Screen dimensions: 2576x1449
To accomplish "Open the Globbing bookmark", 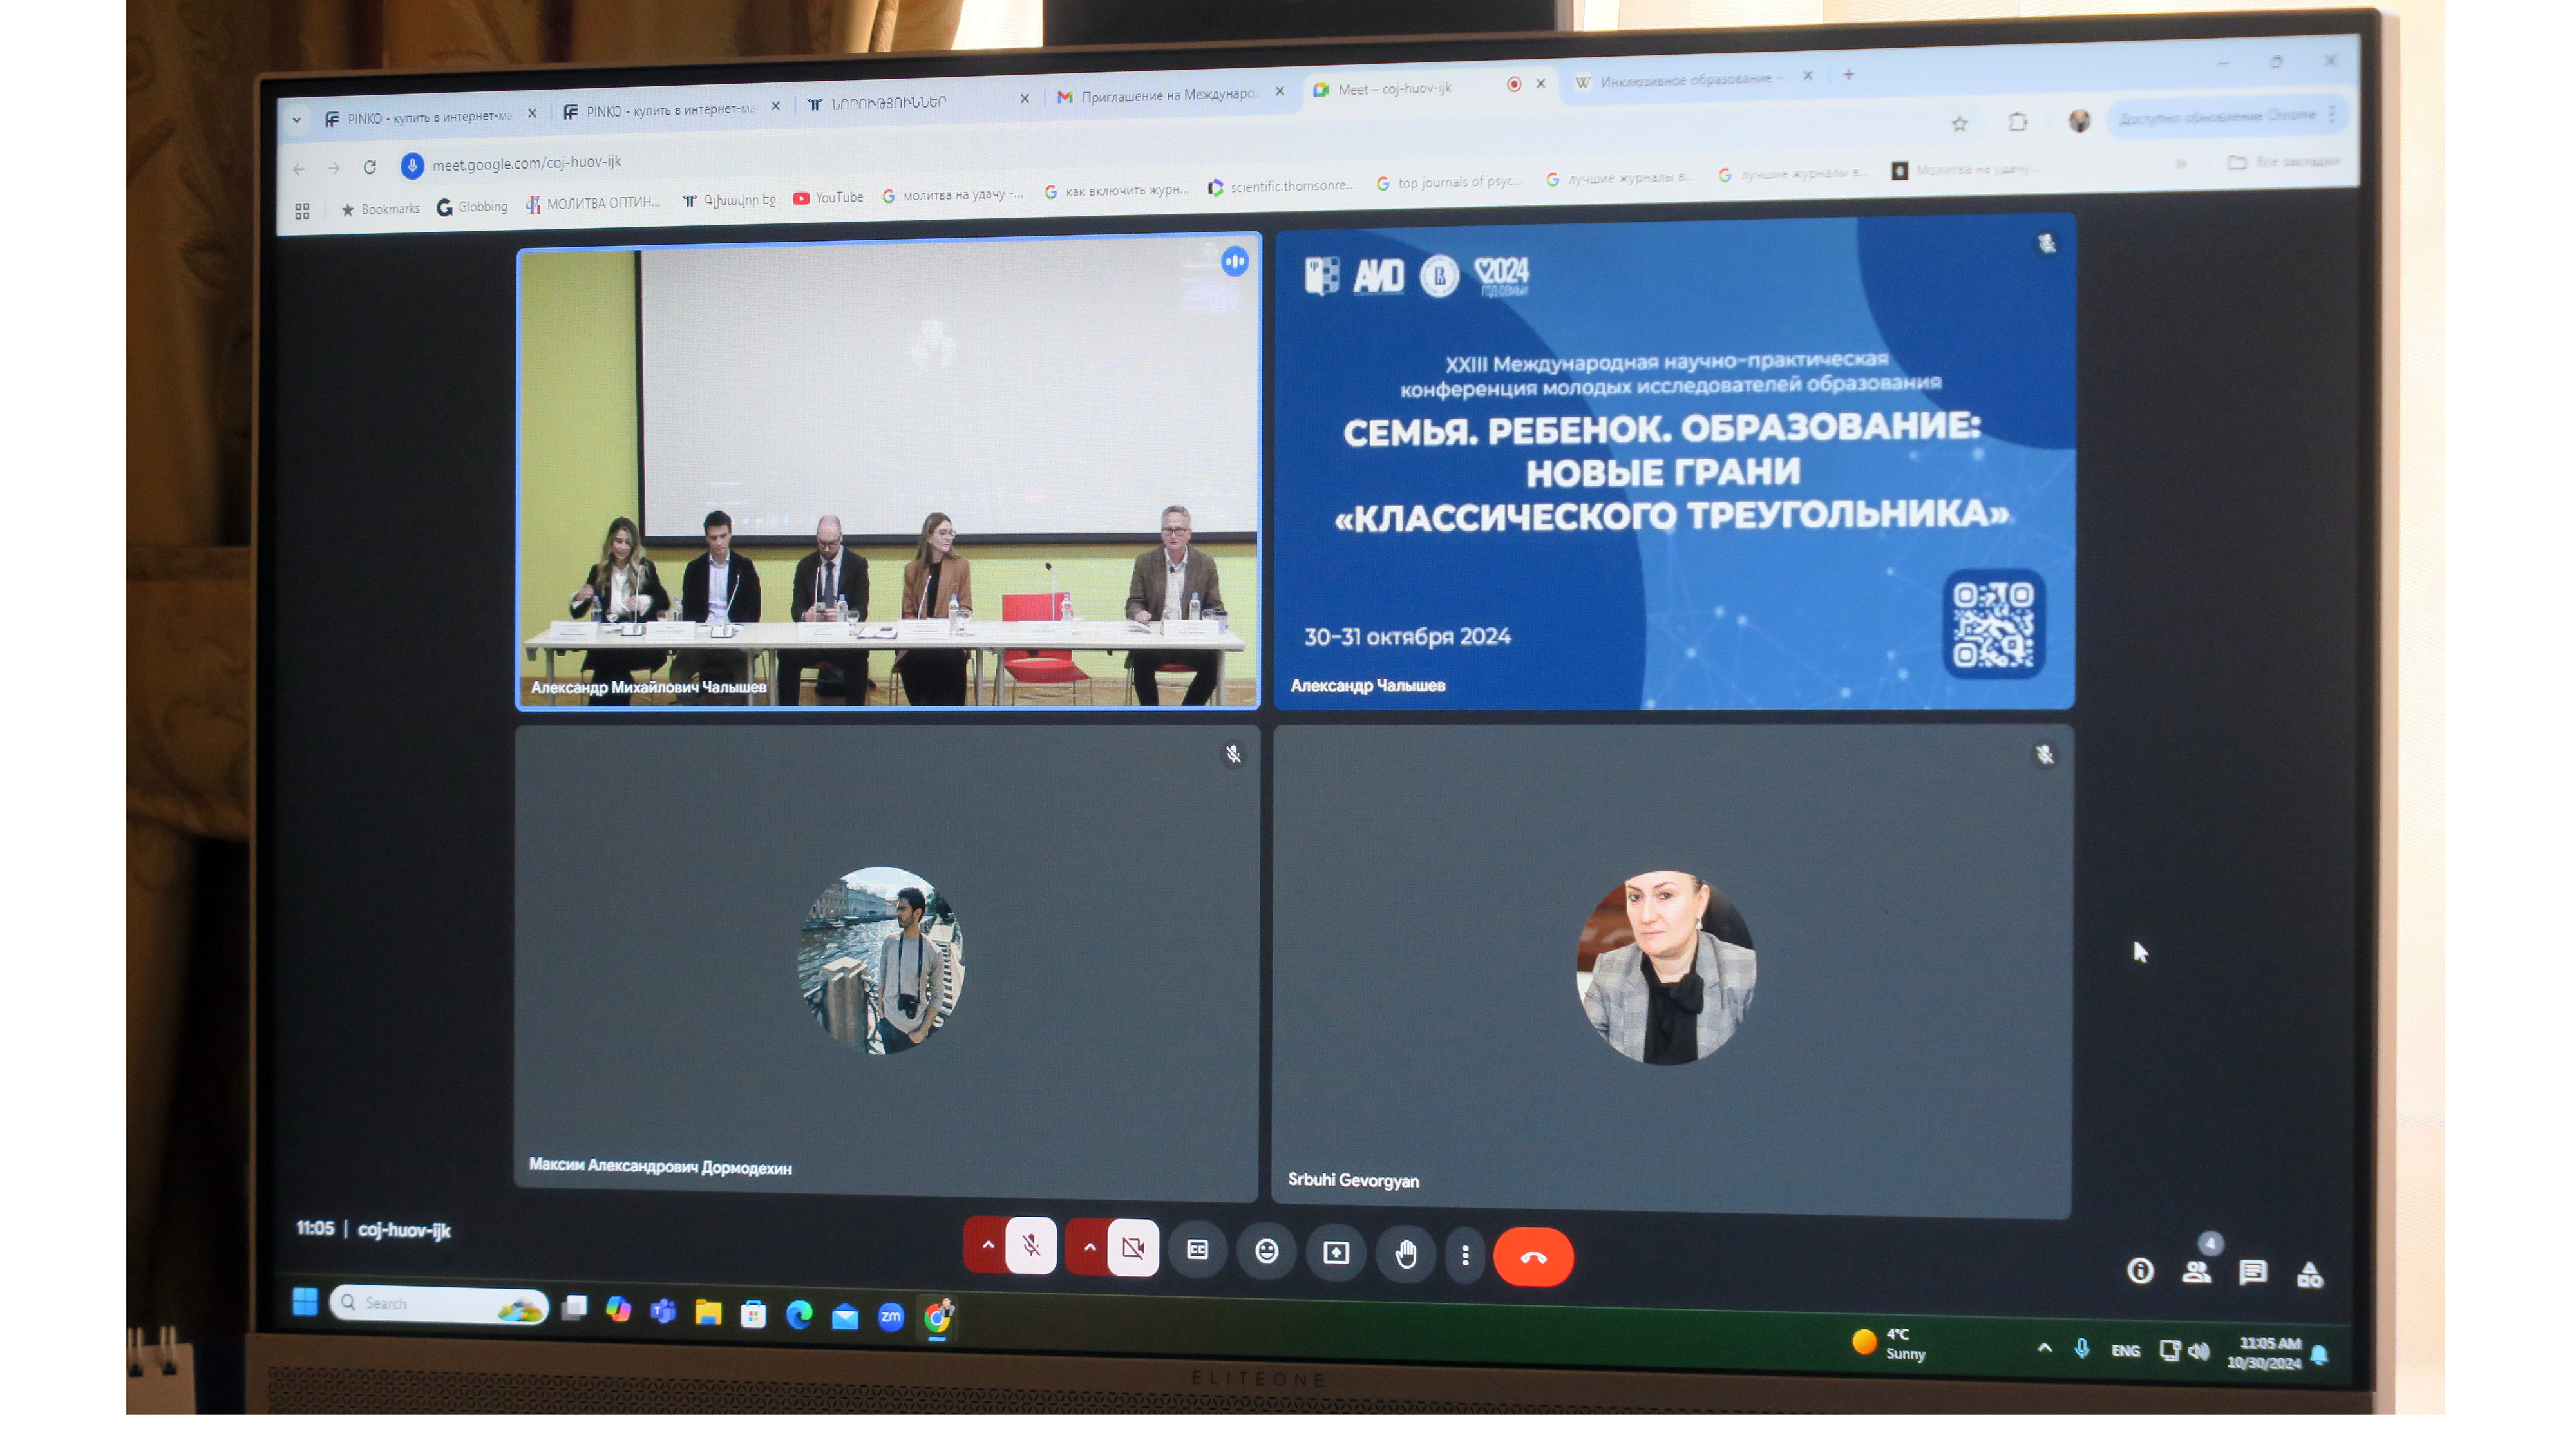I will pos(472,207).
